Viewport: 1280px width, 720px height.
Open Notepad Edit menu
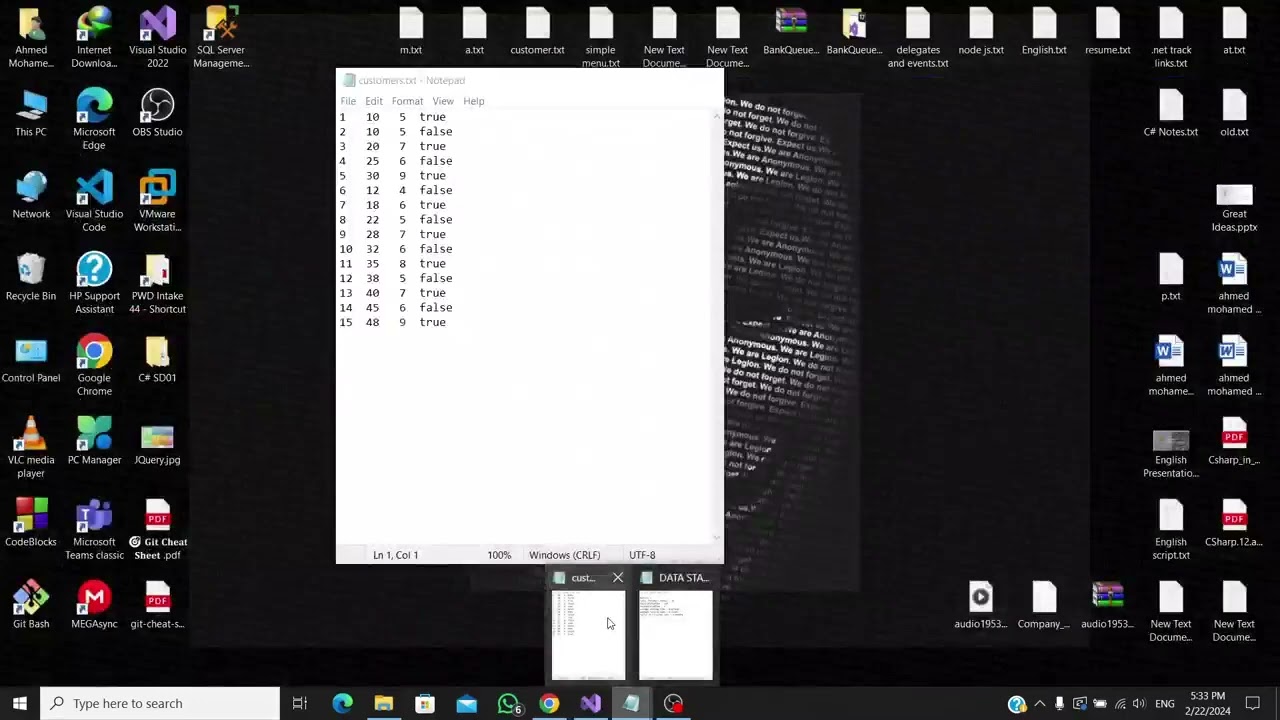pyautogui.click(x=374, y=101)
